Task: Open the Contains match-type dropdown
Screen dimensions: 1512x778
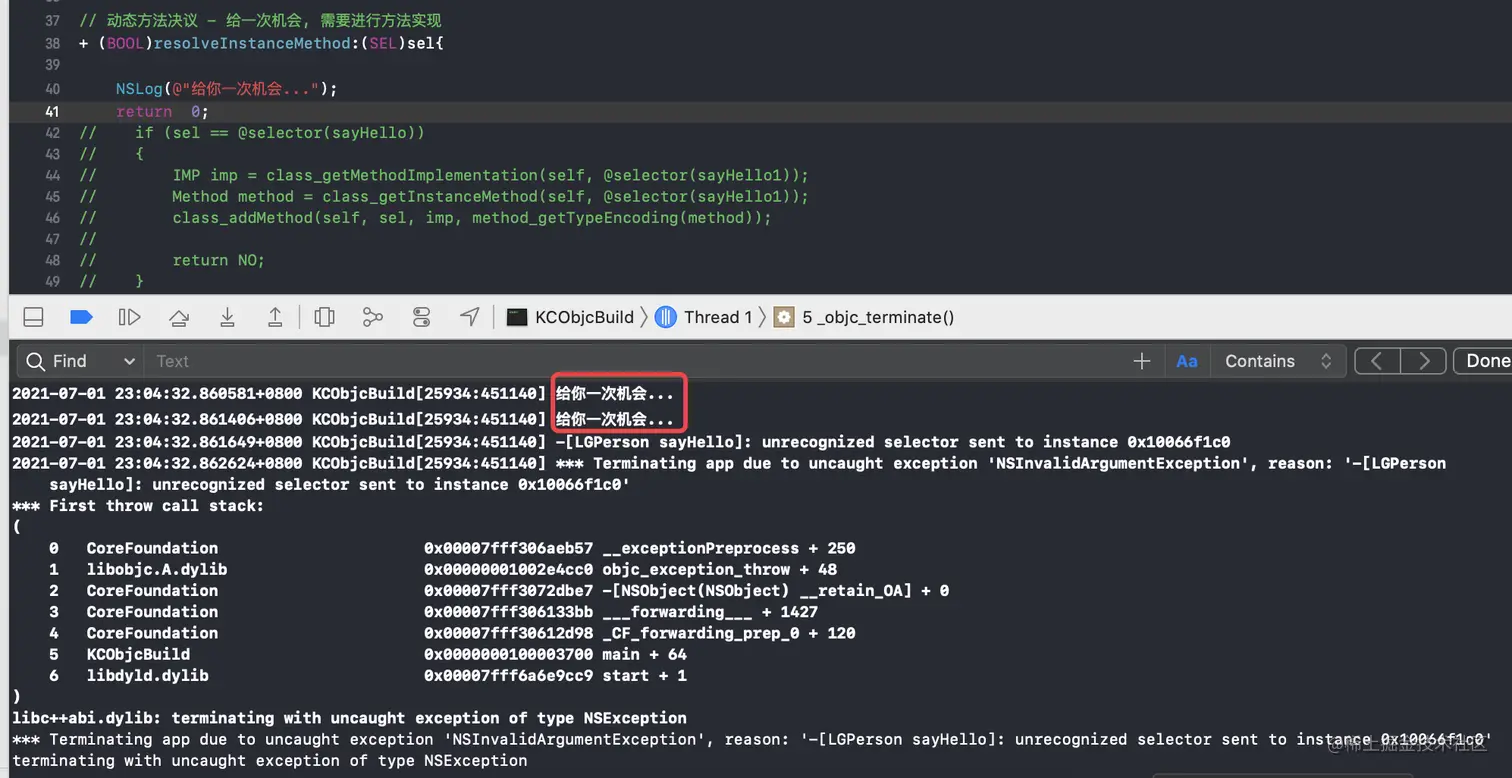Action: (1278, 361)
